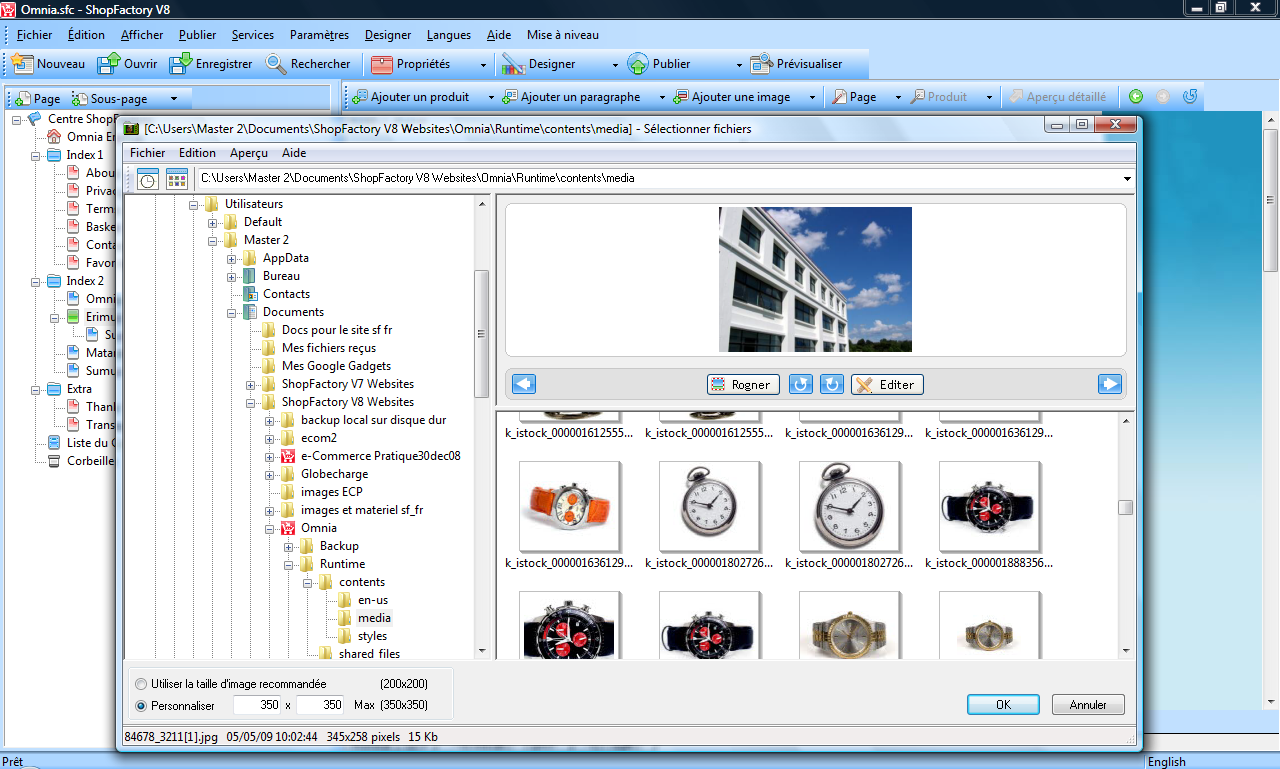Expand the Backup folder under Omnia
Viewport: 1280px width, 769px height.
[x=289, y=546]
